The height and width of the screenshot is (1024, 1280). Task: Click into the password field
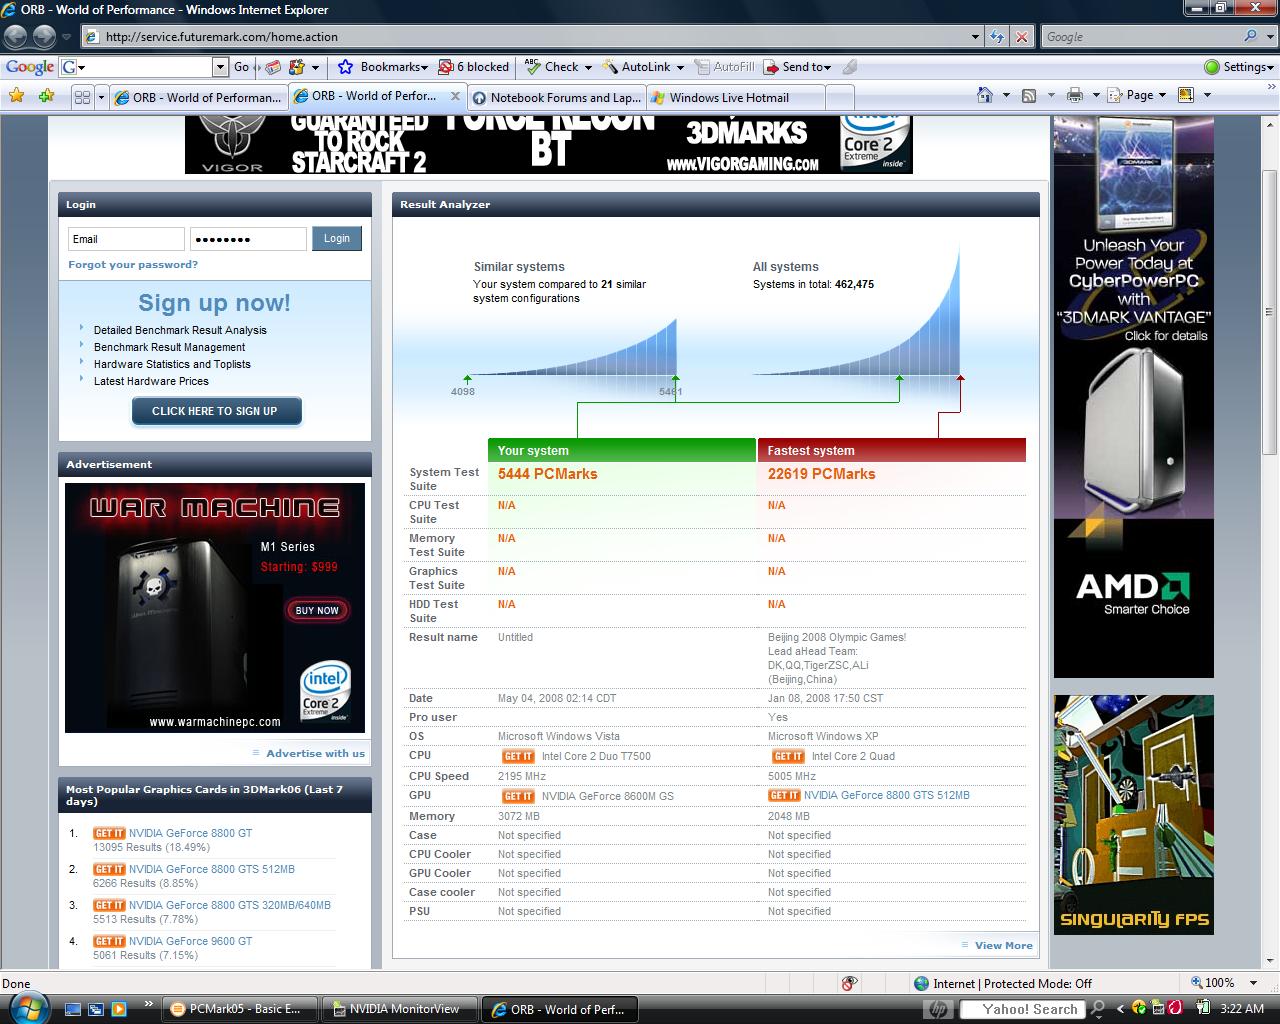(248, 239)
